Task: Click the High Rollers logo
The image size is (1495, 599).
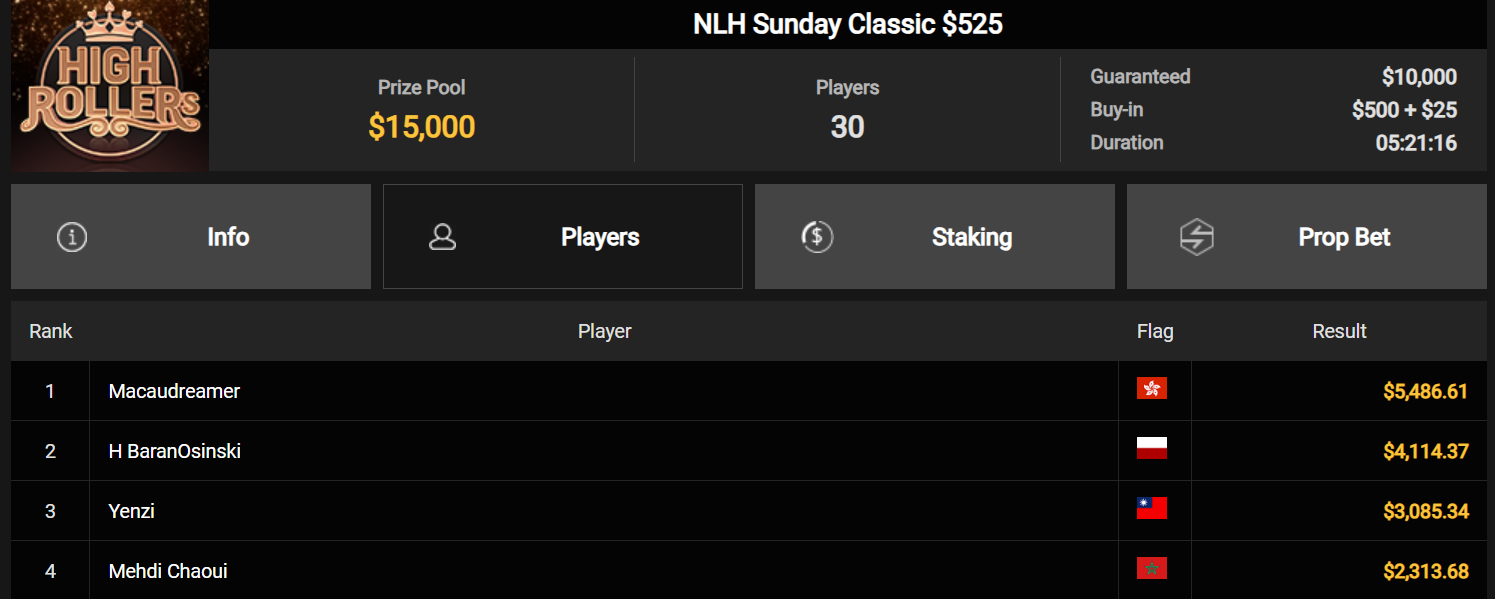Action: click(110, 85)
